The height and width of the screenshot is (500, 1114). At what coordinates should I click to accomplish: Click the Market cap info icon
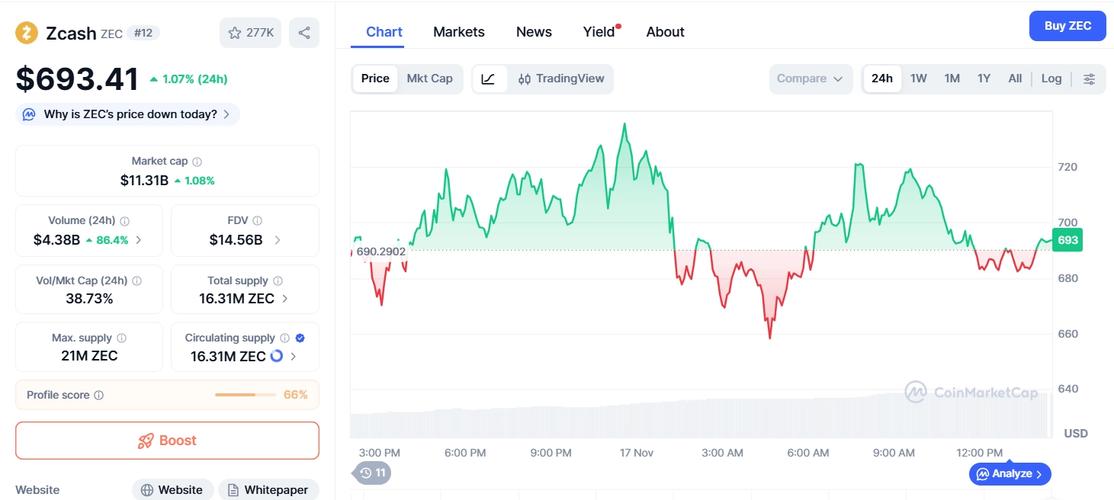[197, 162]
